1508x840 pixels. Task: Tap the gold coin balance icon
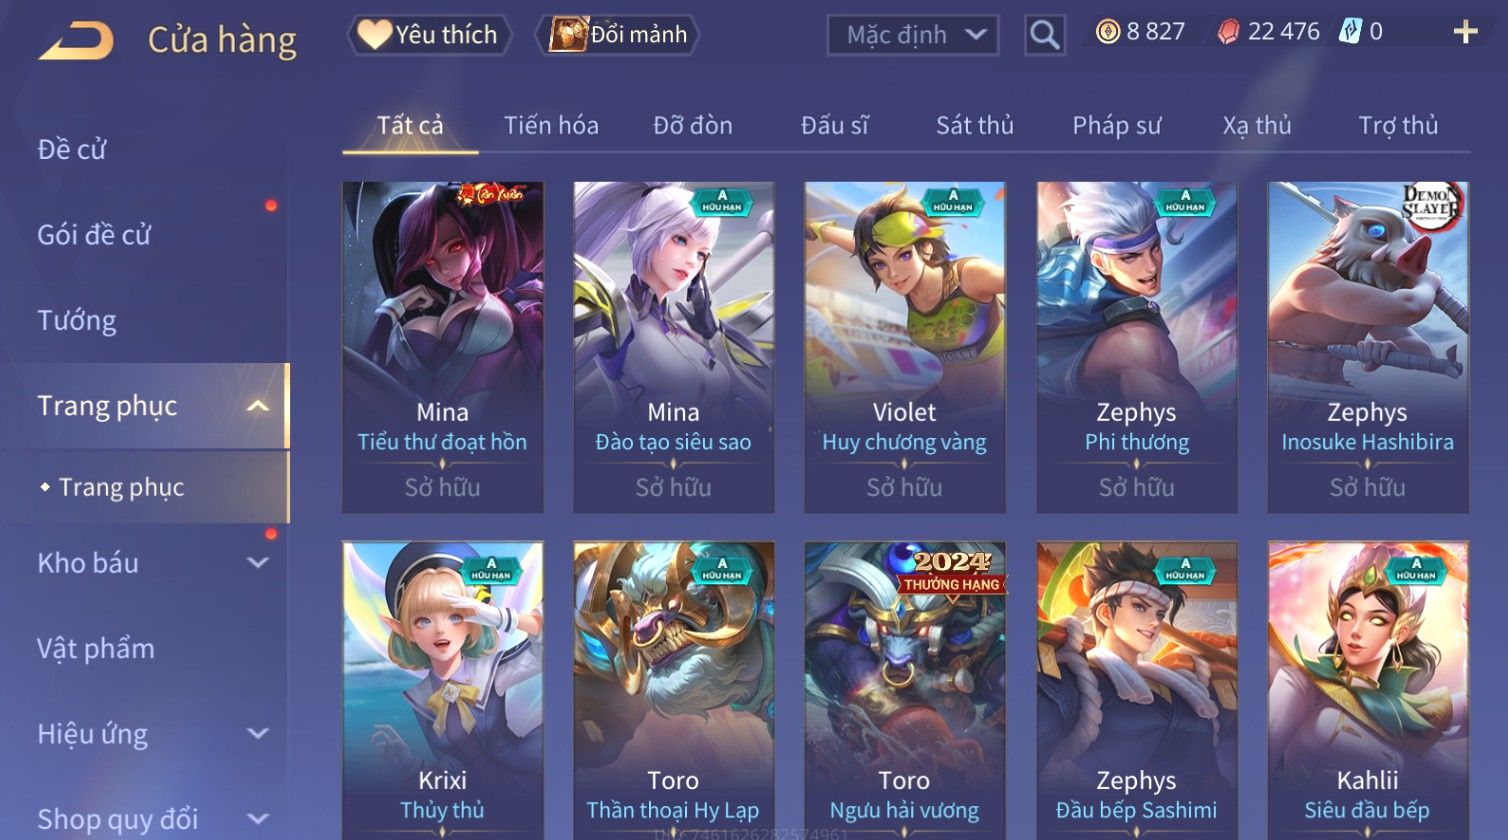(x=1108, y=32)
